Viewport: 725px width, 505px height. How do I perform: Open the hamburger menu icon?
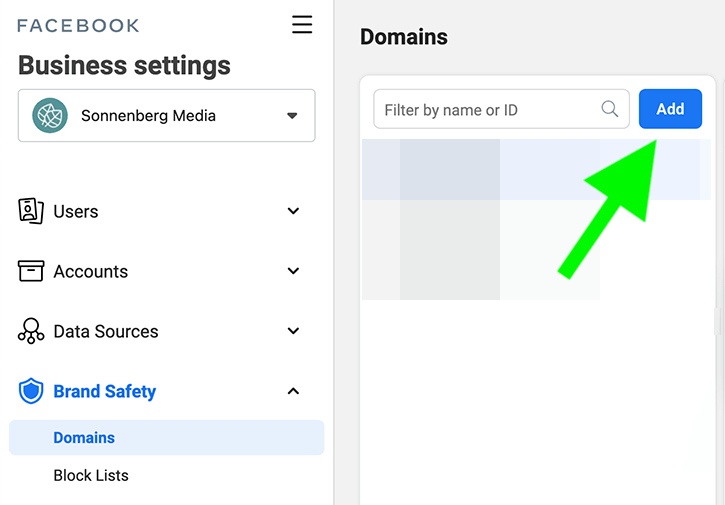[302, 25]
